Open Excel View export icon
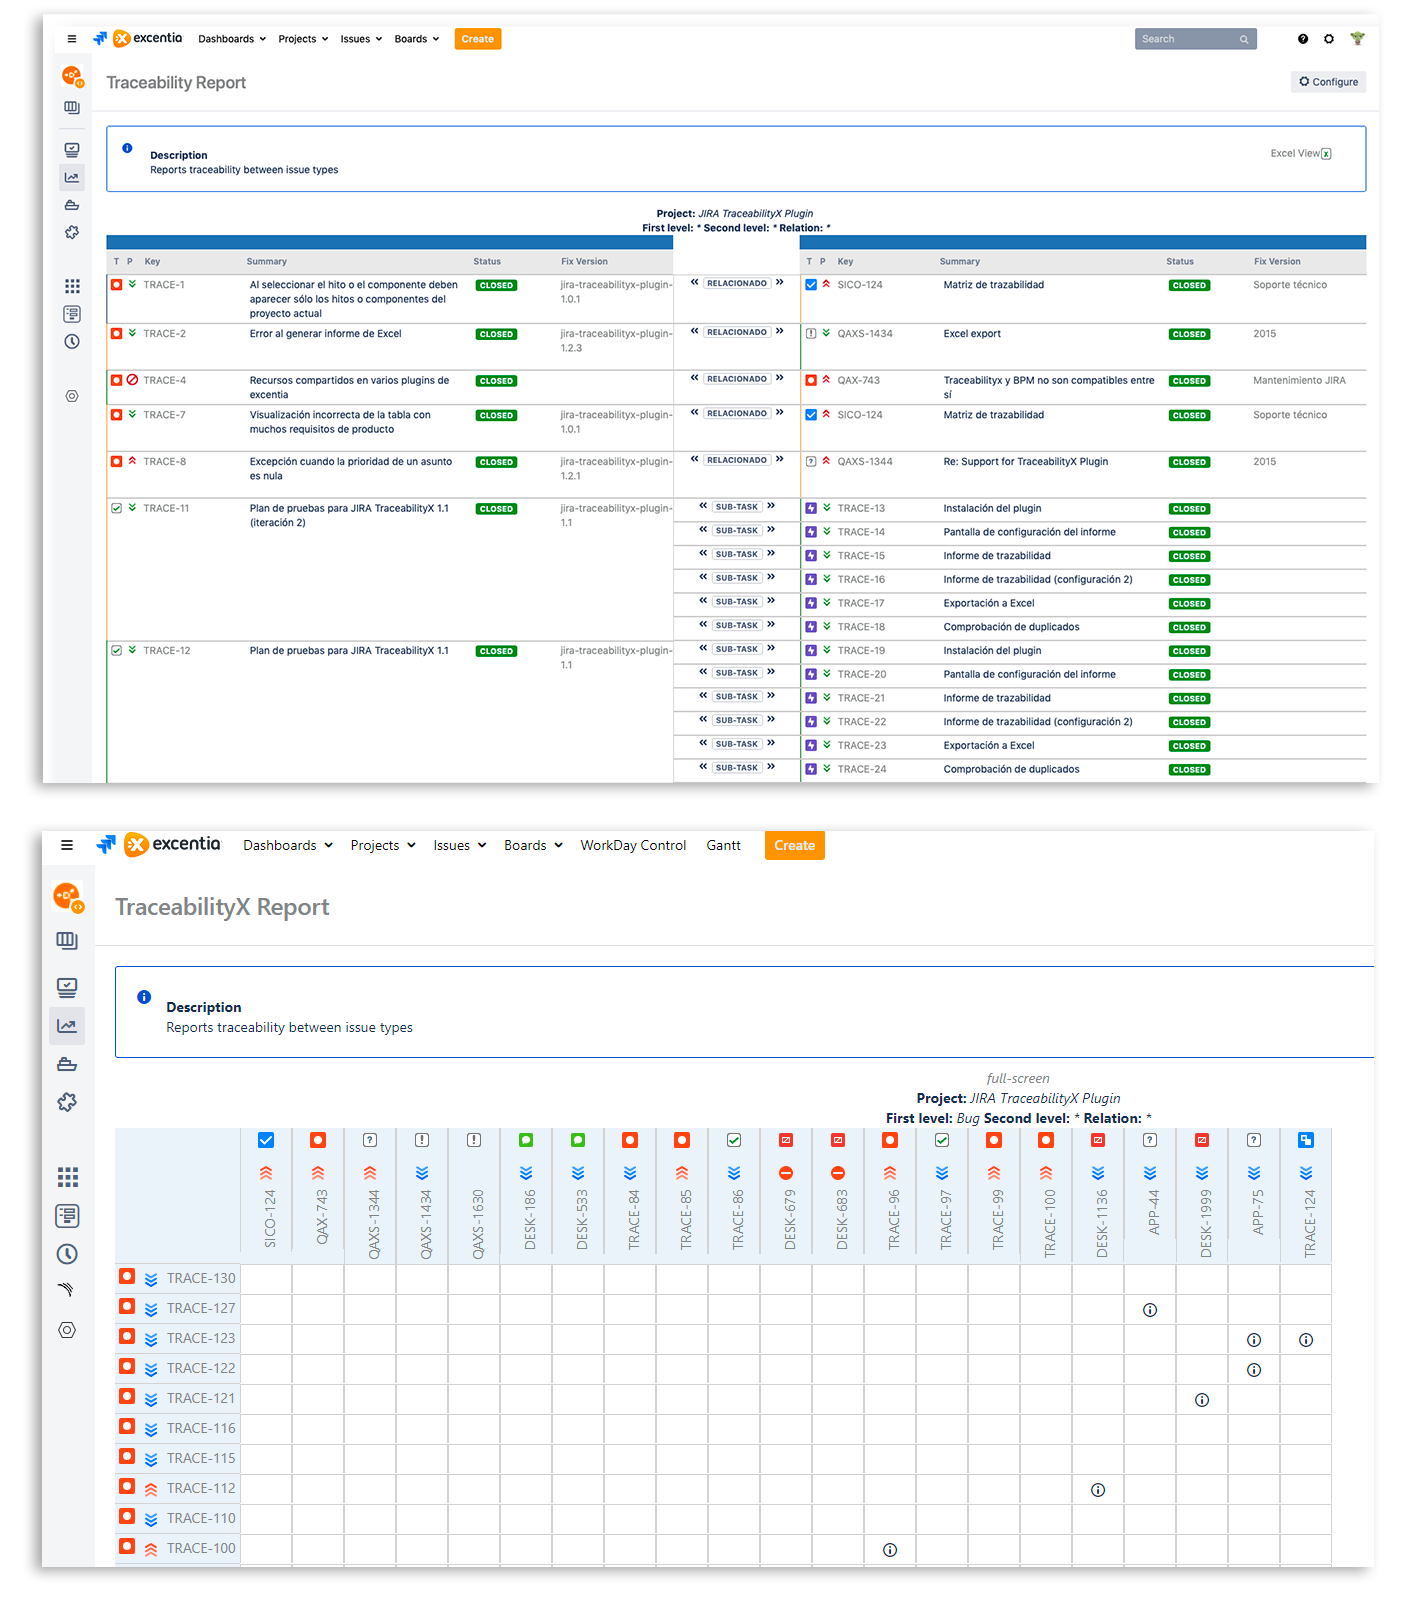This screenshot has width=1421, height=1600. pos(1326,154)
